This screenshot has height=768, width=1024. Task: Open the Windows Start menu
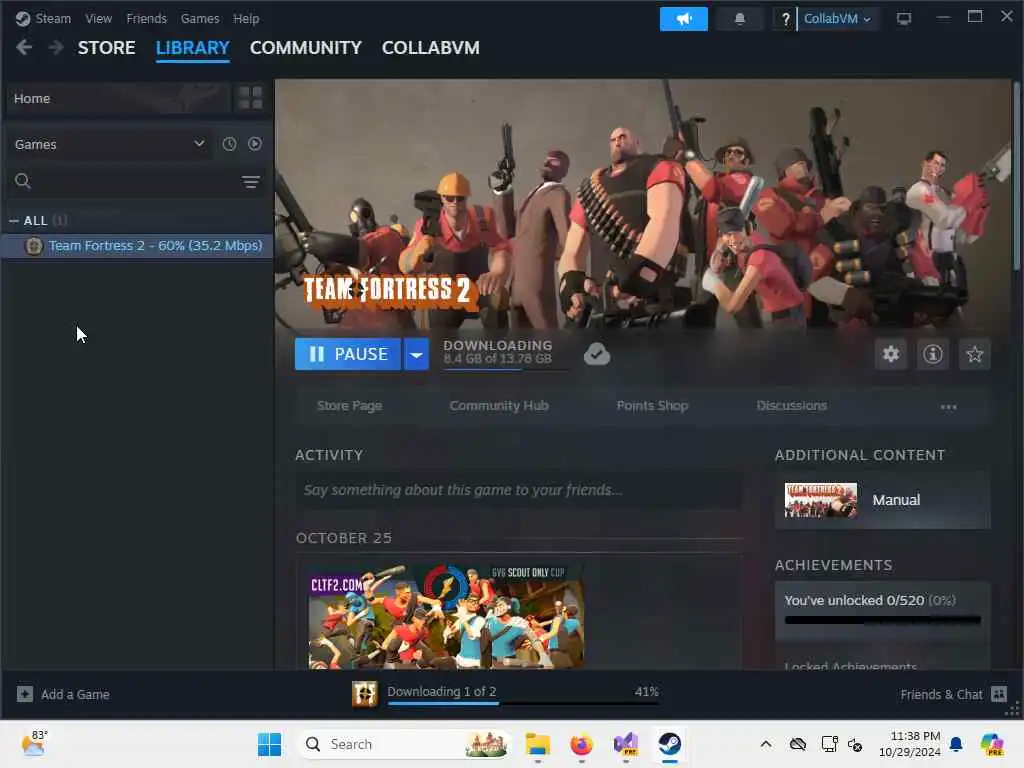(x=269, y=744)
